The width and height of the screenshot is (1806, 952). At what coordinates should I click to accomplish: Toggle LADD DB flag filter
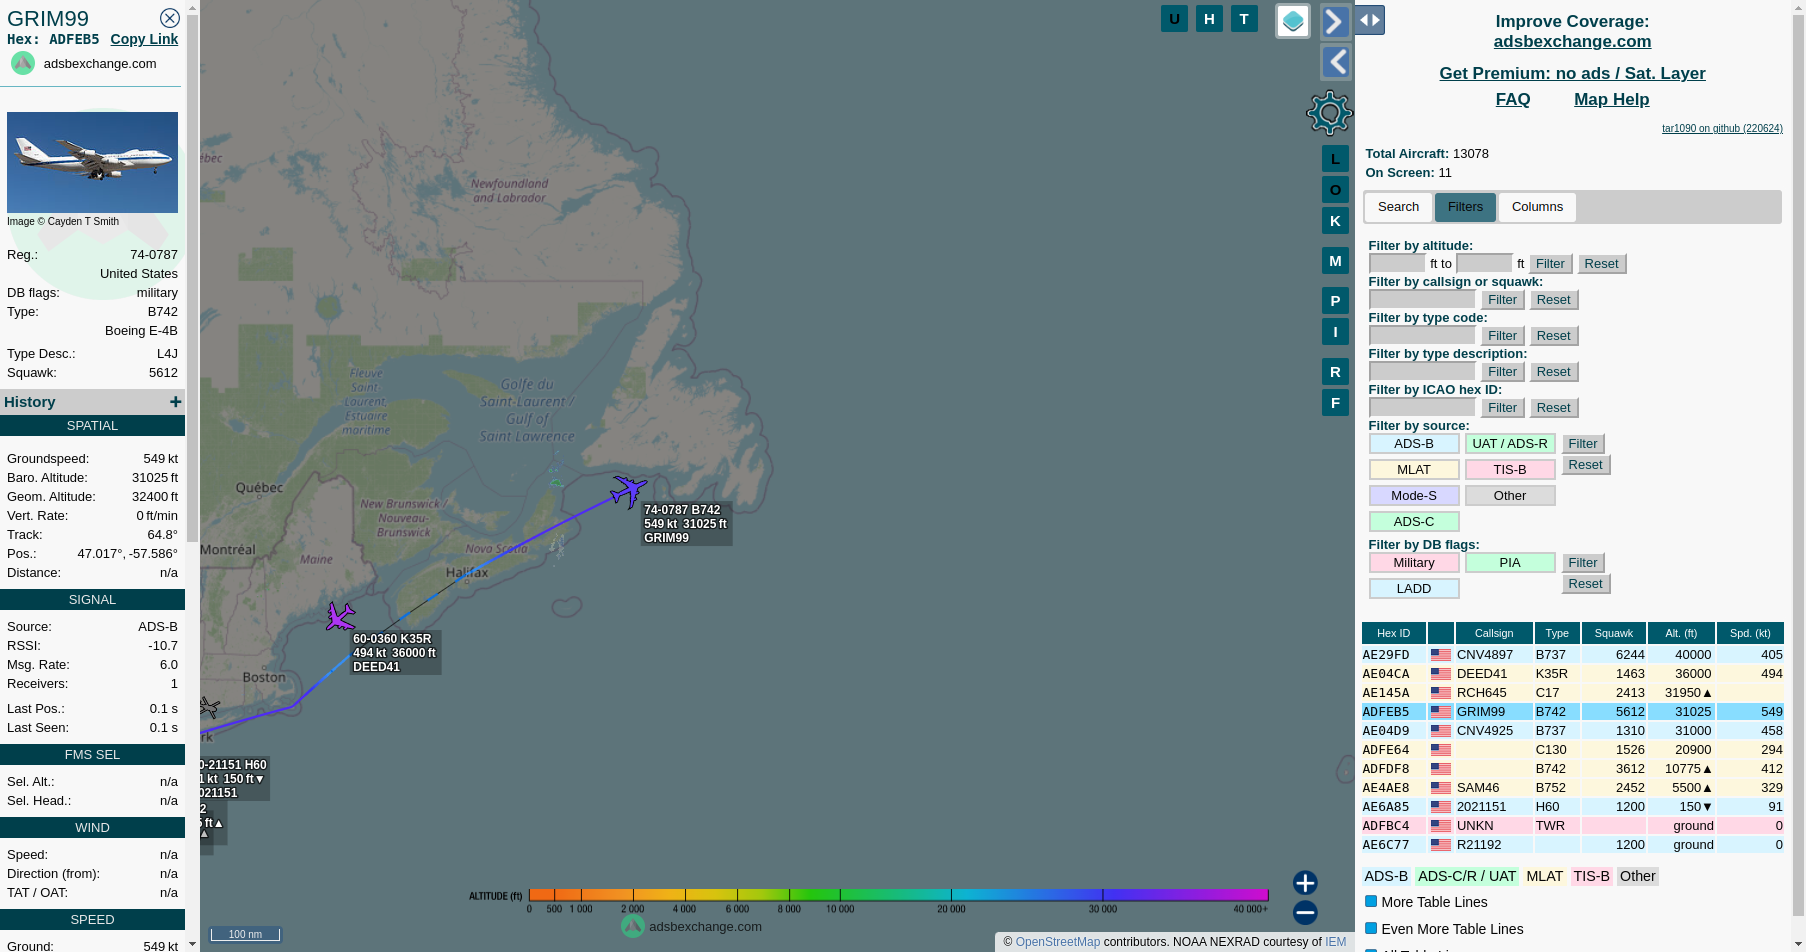1414,589
